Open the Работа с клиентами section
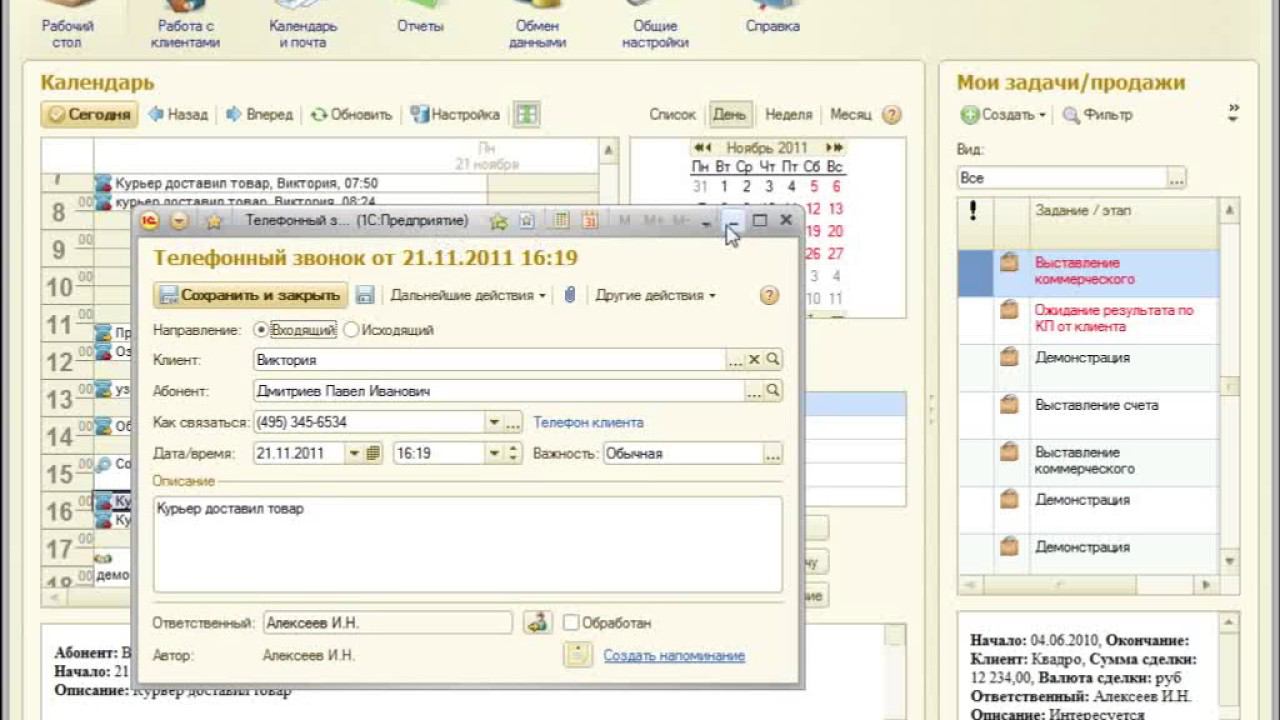1280x720 pixels. (185, 24)
